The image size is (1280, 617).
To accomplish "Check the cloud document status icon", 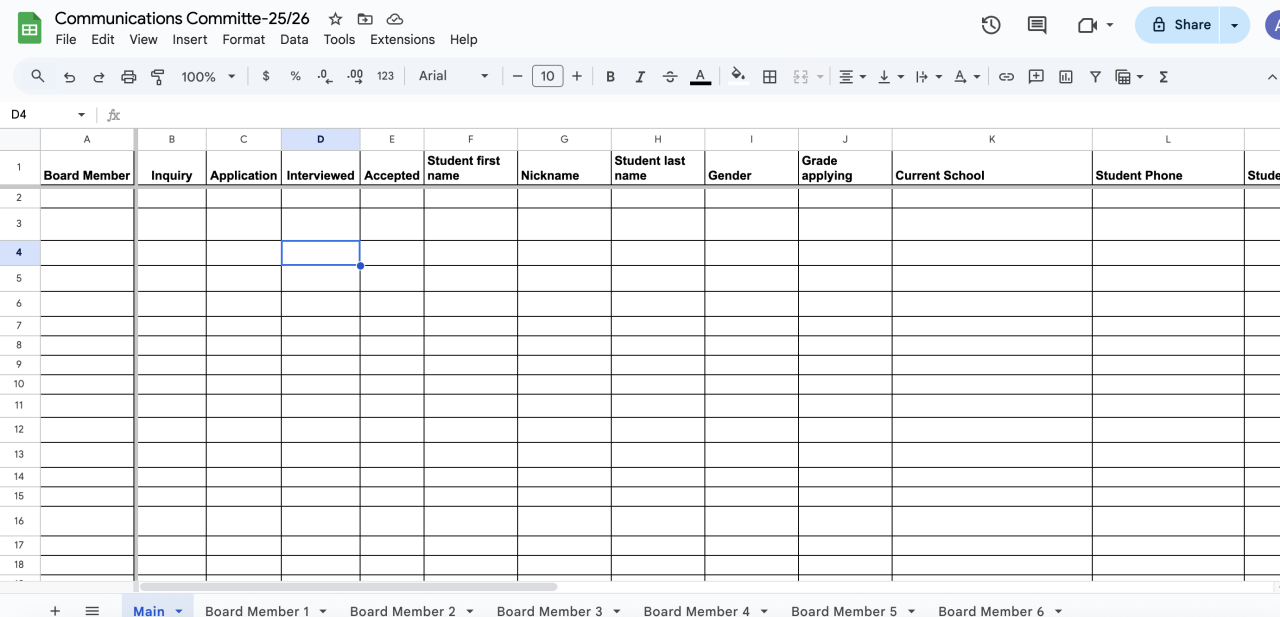I will click(x=395, y=19).
